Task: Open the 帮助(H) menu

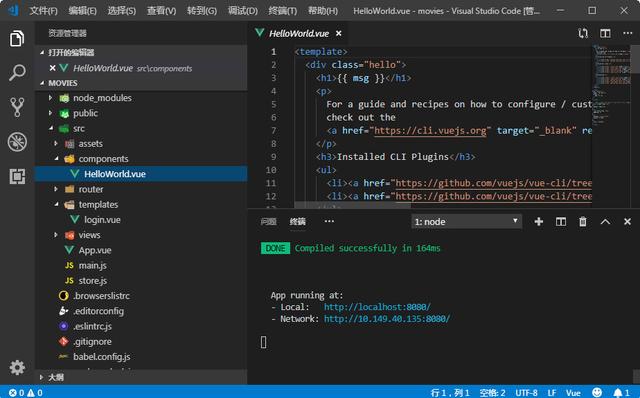Action: [322, 11]
